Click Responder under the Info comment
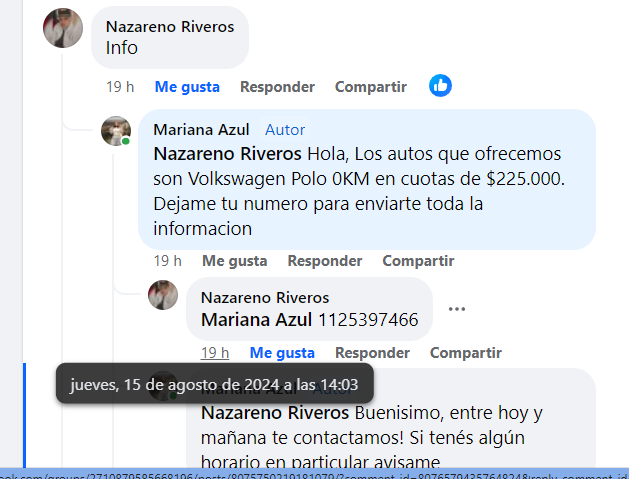 click(277, 87)
